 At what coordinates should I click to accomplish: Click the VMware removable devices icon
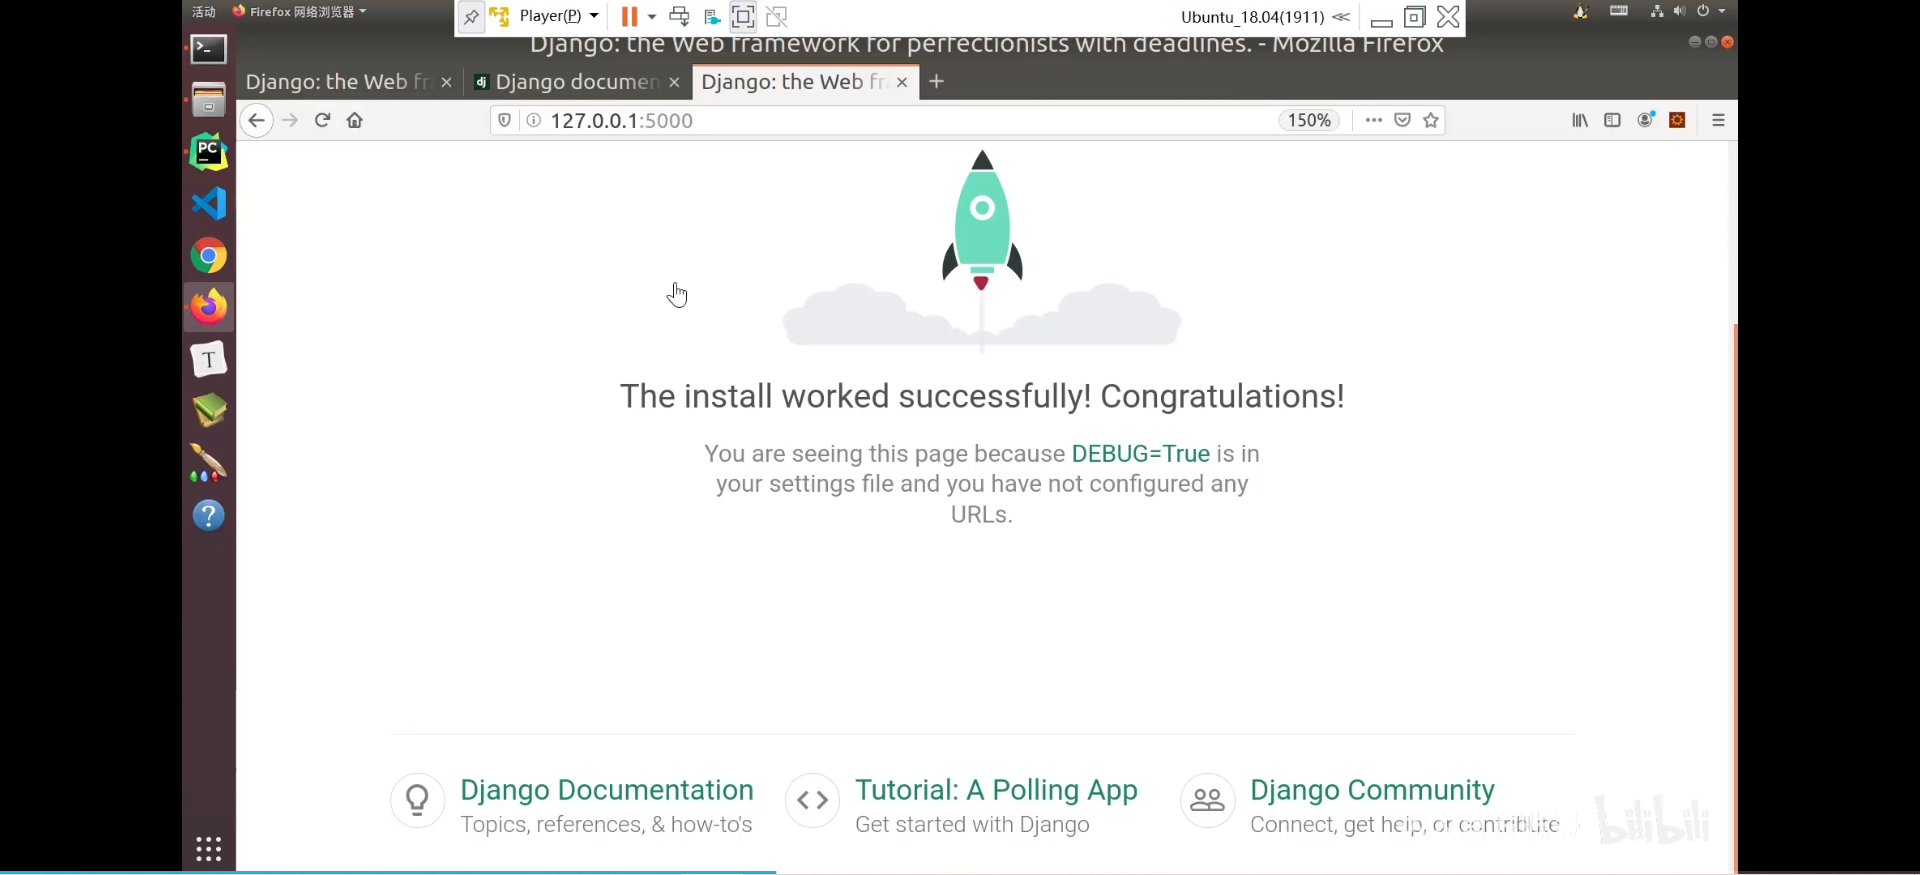click(x=712, y=16)
